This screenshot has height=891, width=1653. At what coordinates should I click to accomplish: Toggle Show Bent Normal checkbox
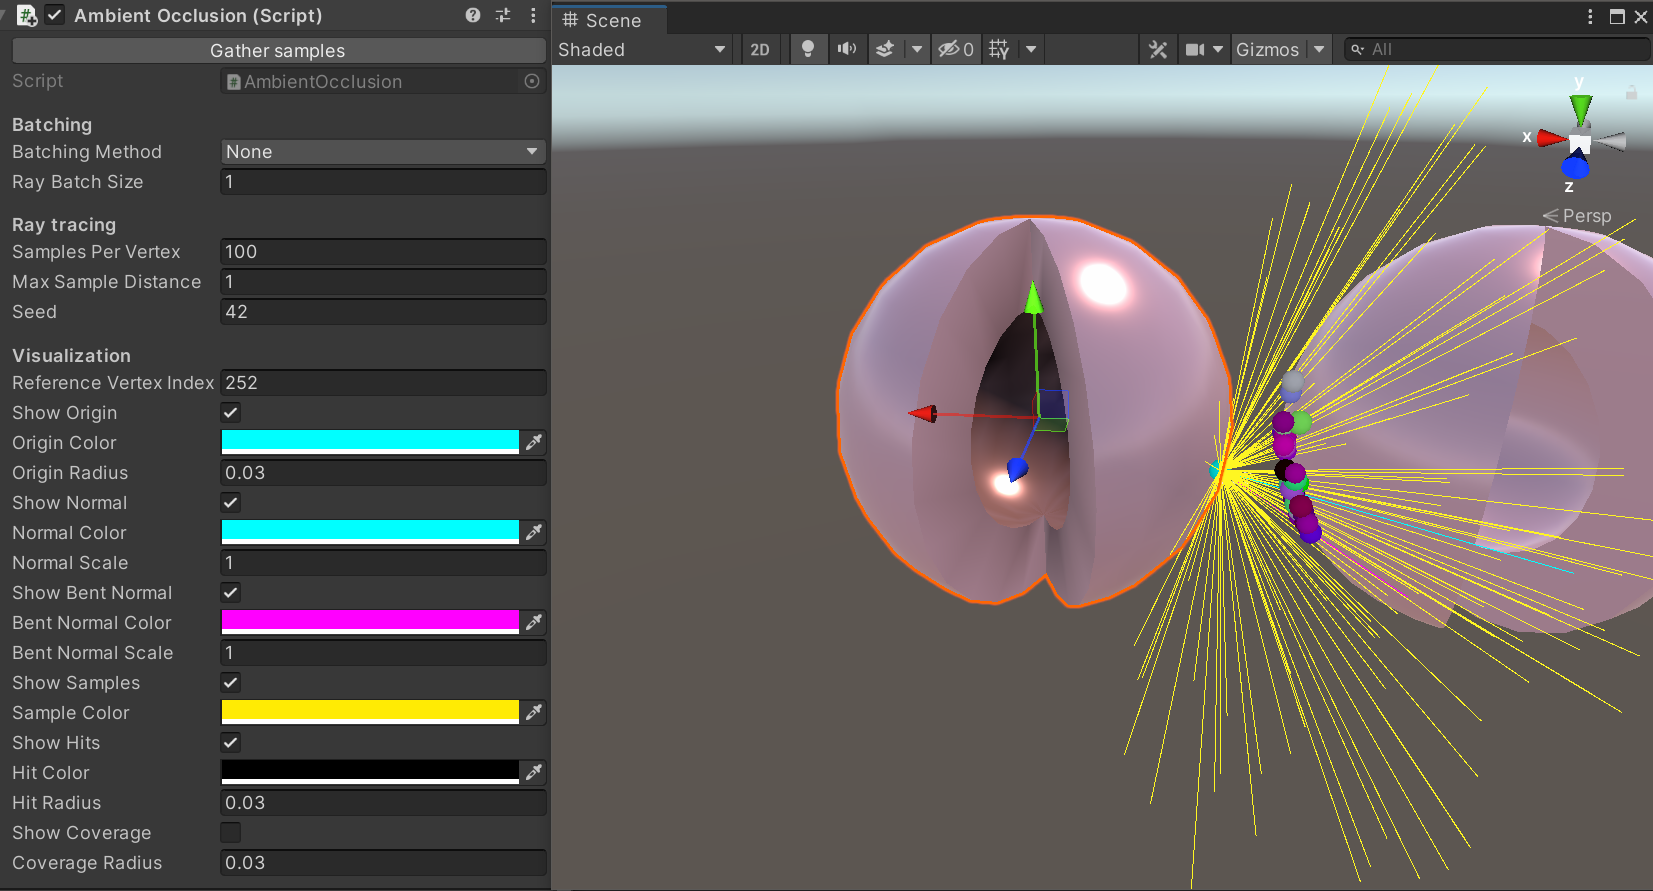(231, 592)
